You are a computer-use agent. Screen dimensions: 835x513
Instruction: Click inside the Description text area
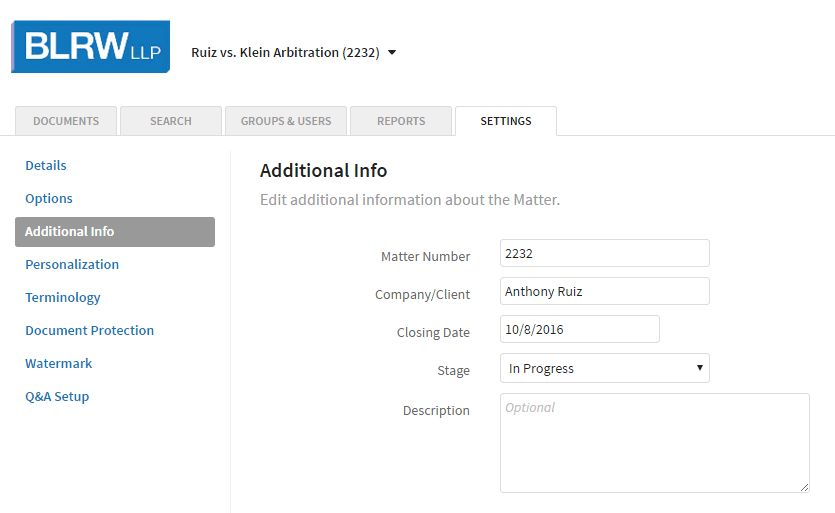654,443
